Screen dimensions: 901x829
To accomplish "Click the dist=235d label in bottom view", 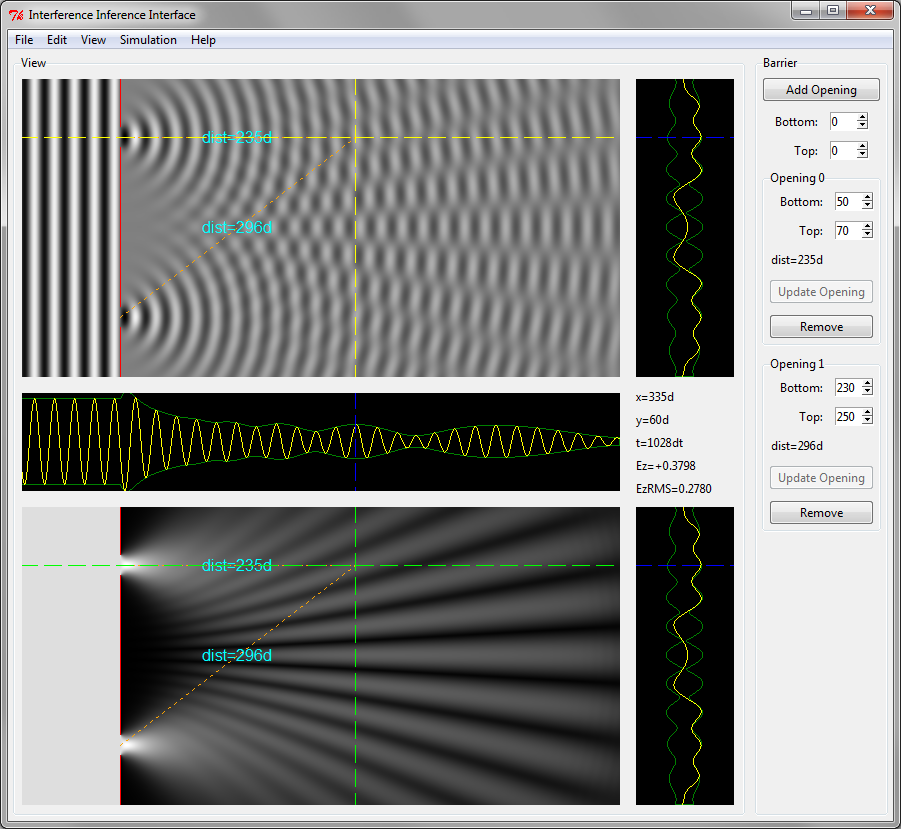I will [x=237, y=565].
